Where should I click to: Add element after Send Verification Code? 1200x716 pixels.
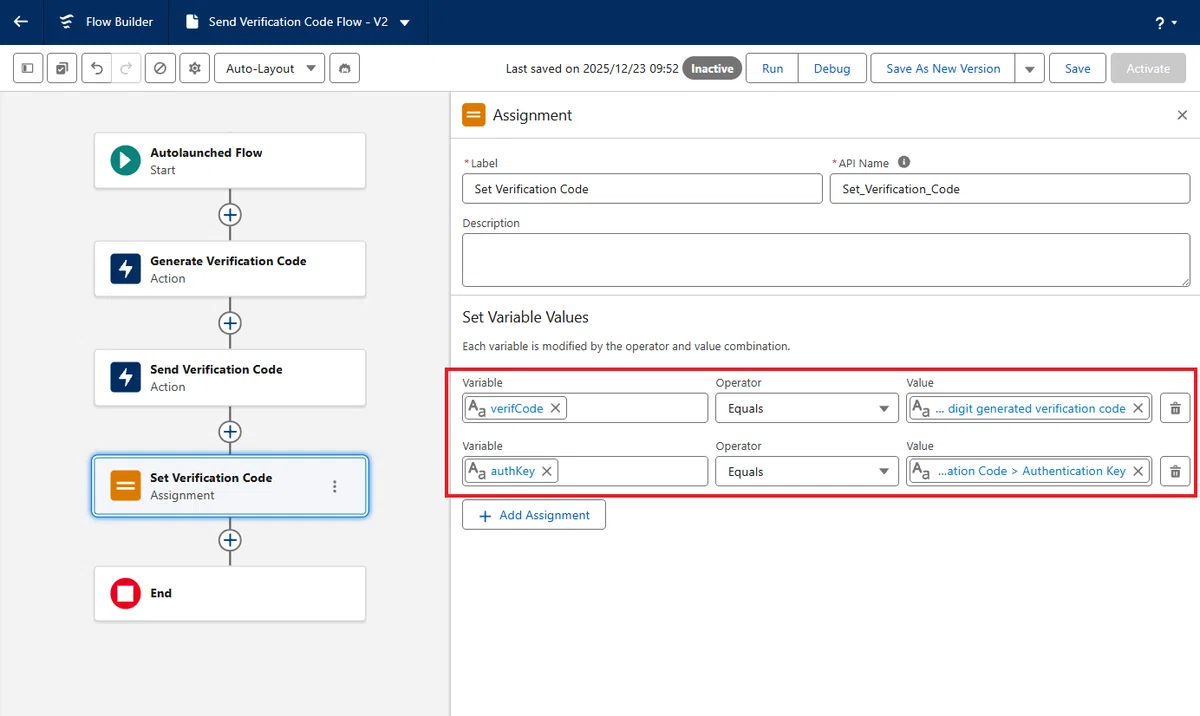tap(230, 432)
